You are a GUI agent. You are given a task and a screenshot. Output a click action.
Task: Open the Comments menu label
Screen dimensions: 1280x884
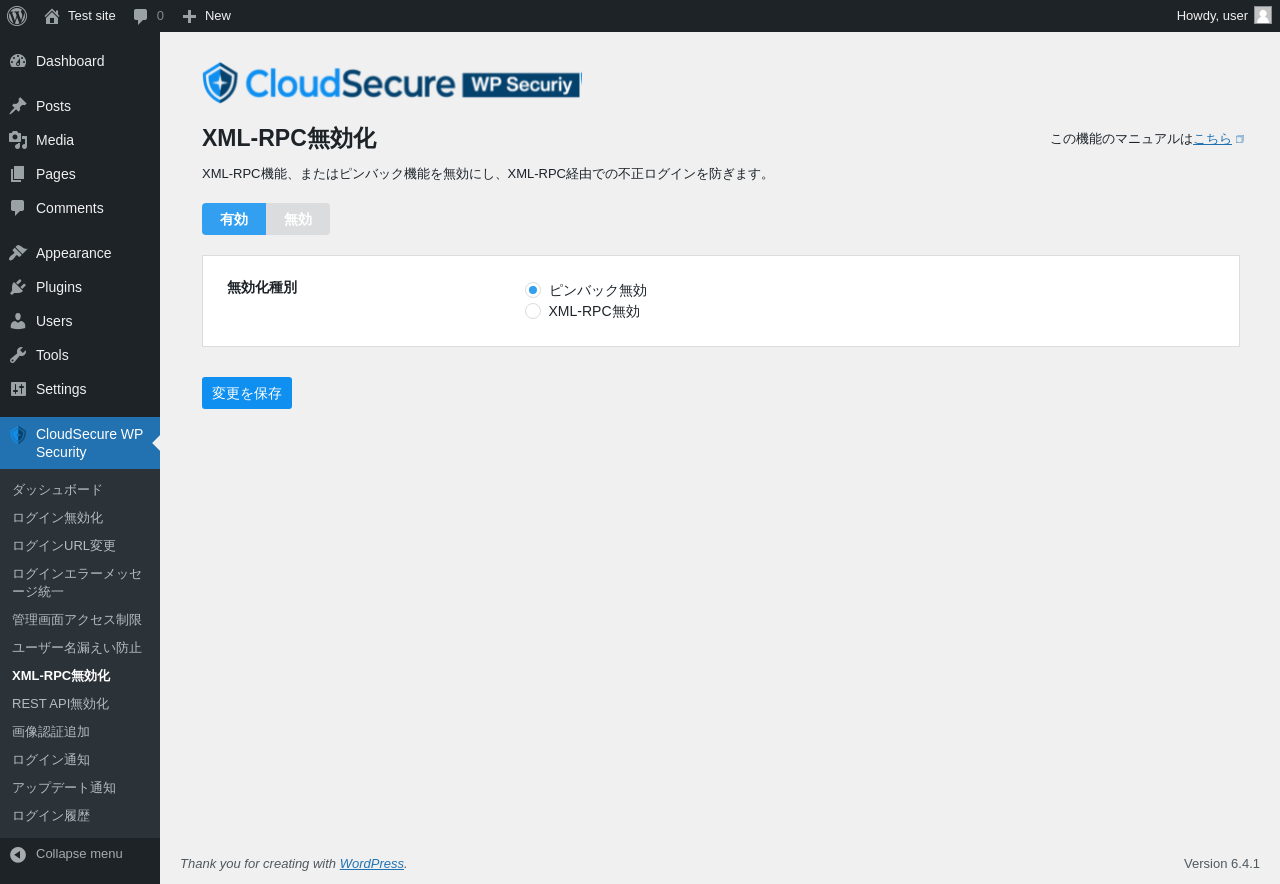[x=70, y=208]
